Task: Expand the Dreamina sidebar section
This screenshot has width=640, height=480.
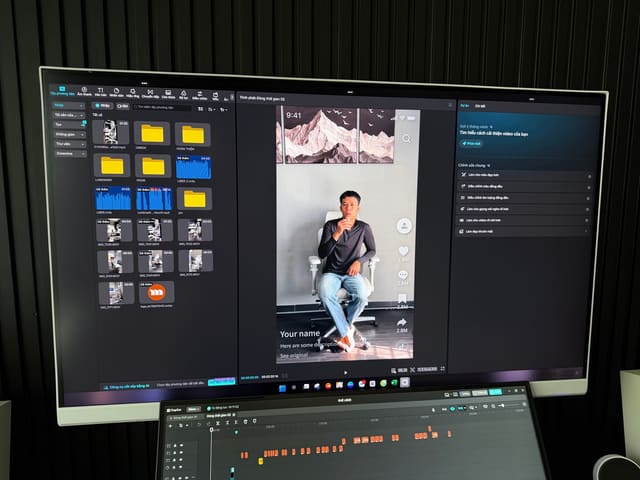Action: [71, 154]
